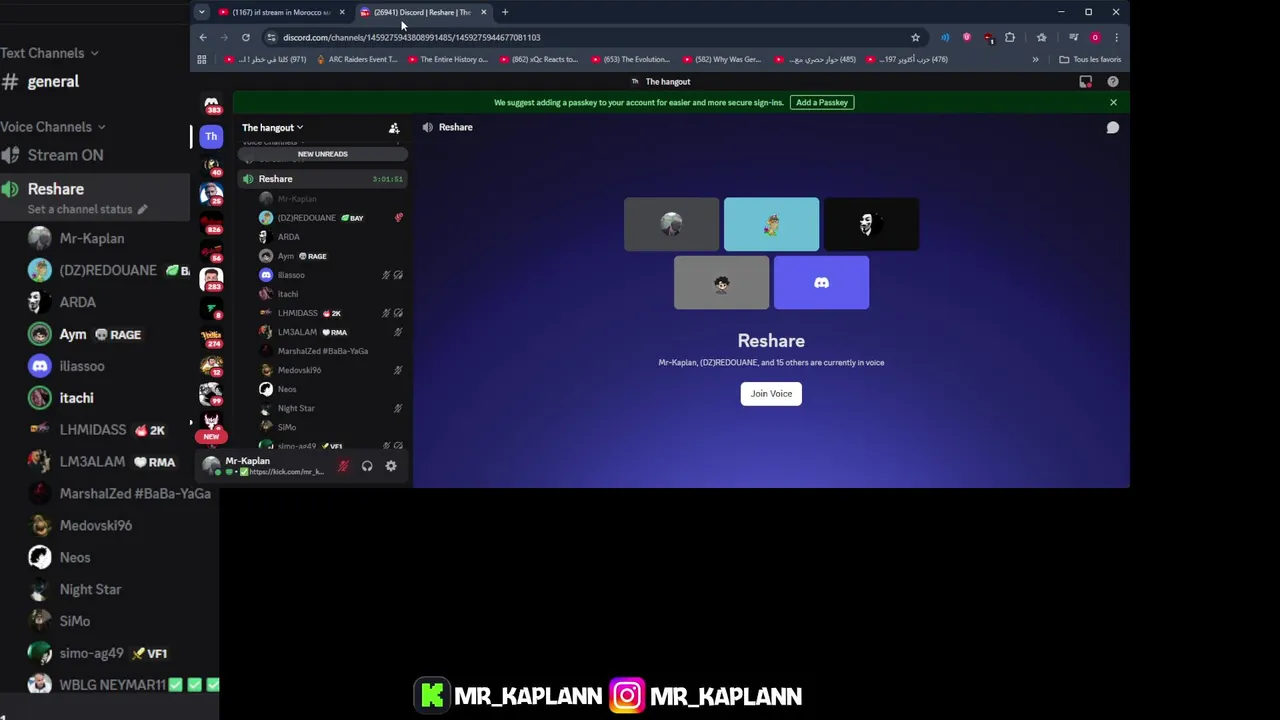This screenshot has height=720, width=1280.
Task: Open Mr-Kaplan user panel avatar
Action: tap(211, 465)
